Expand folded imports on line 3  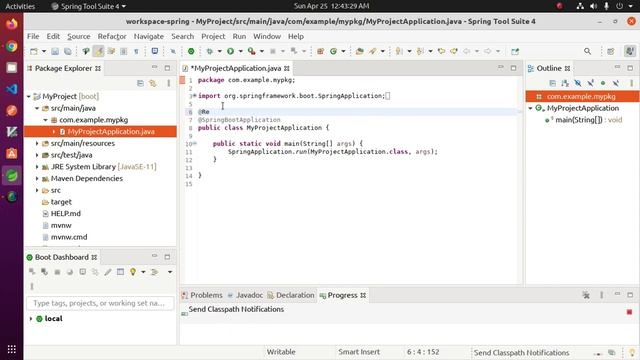tap(194, 96)
